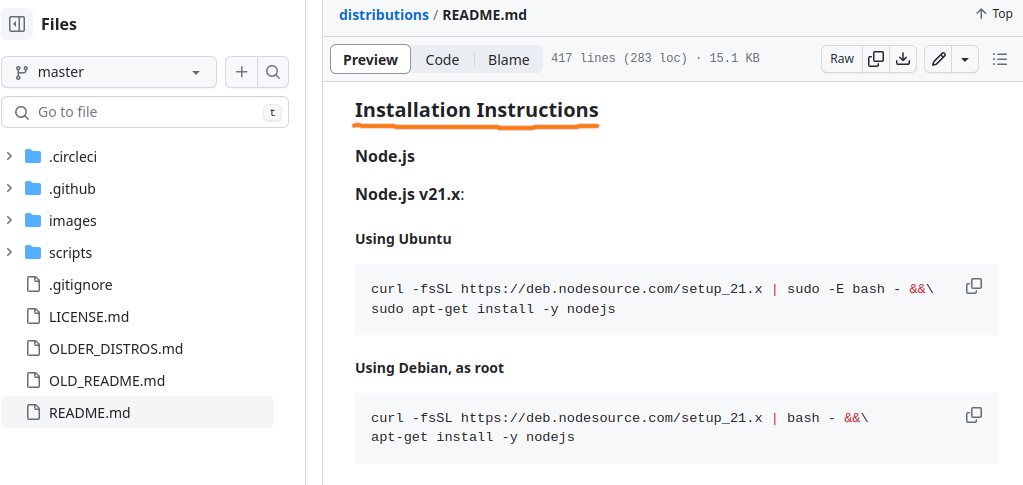Click the README.md breadcrumb filename

[x=484, y=14]
